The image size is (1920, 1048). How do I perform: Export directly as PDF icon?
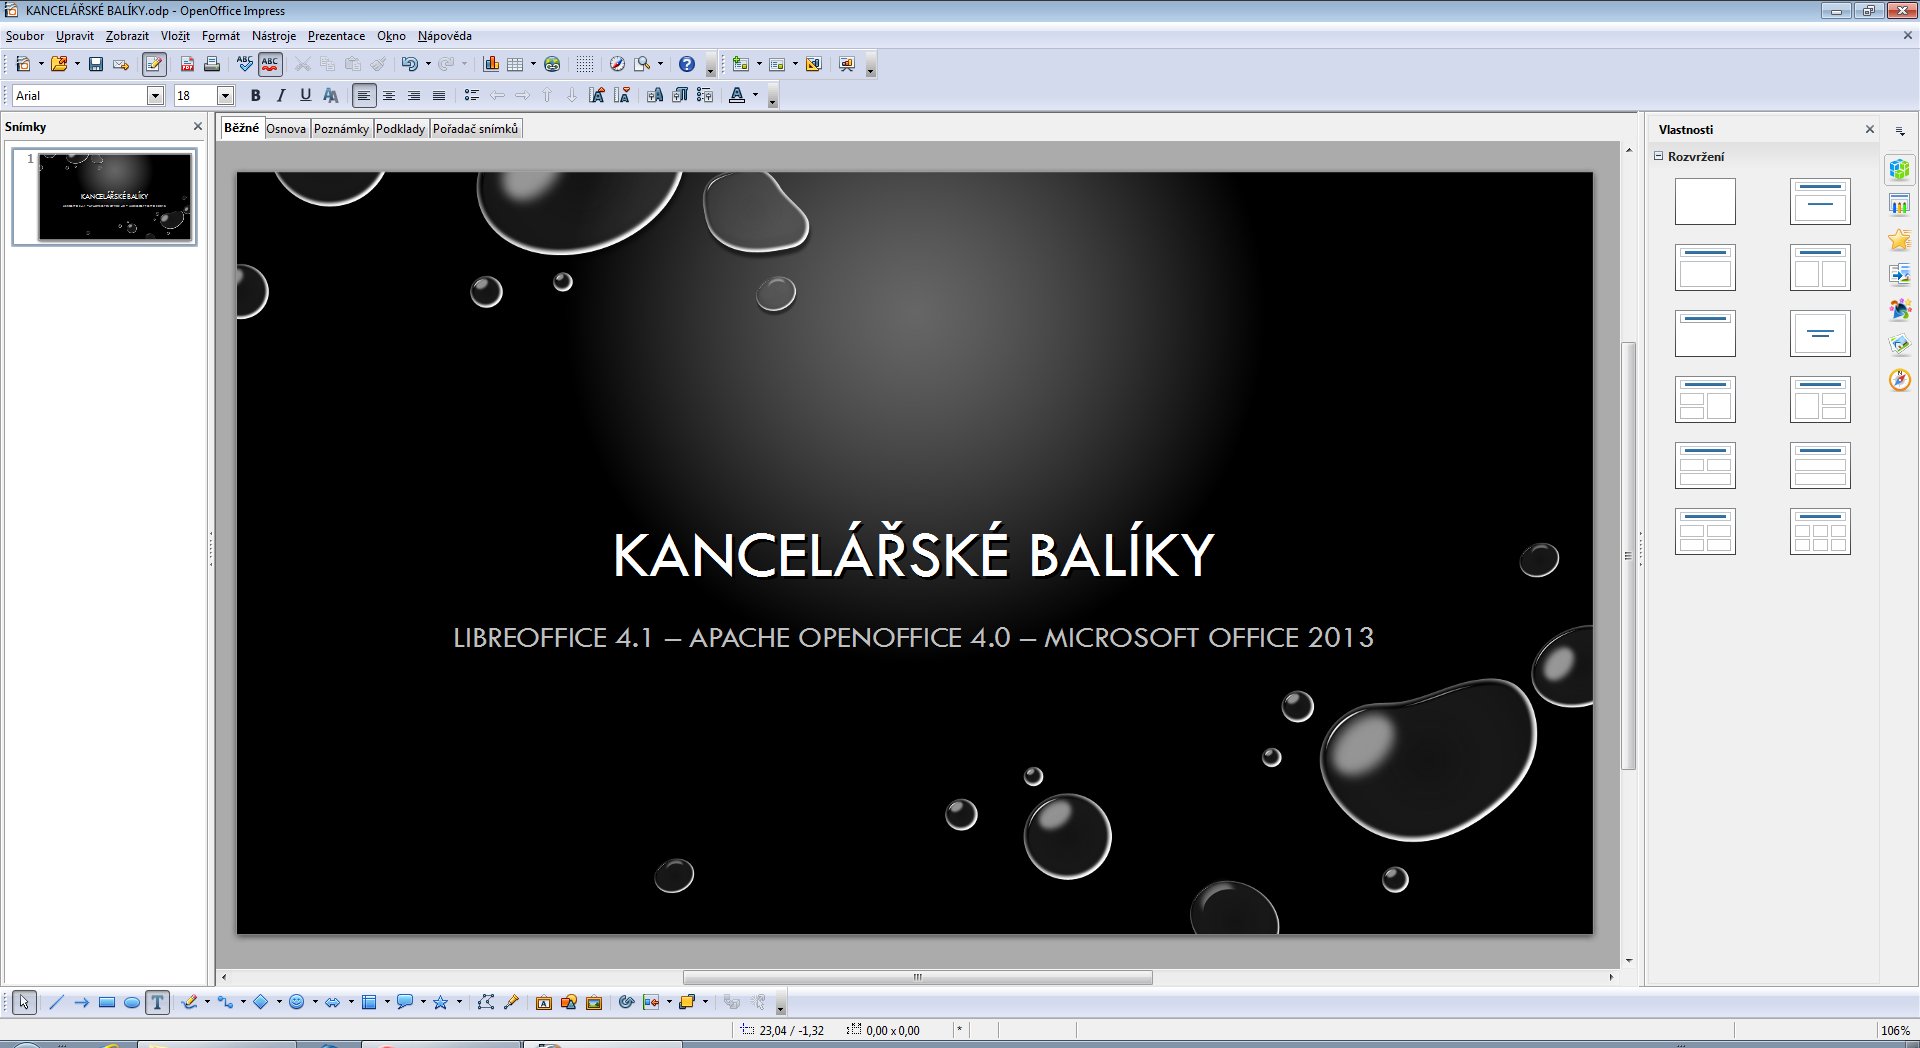[x=187, y=64]
